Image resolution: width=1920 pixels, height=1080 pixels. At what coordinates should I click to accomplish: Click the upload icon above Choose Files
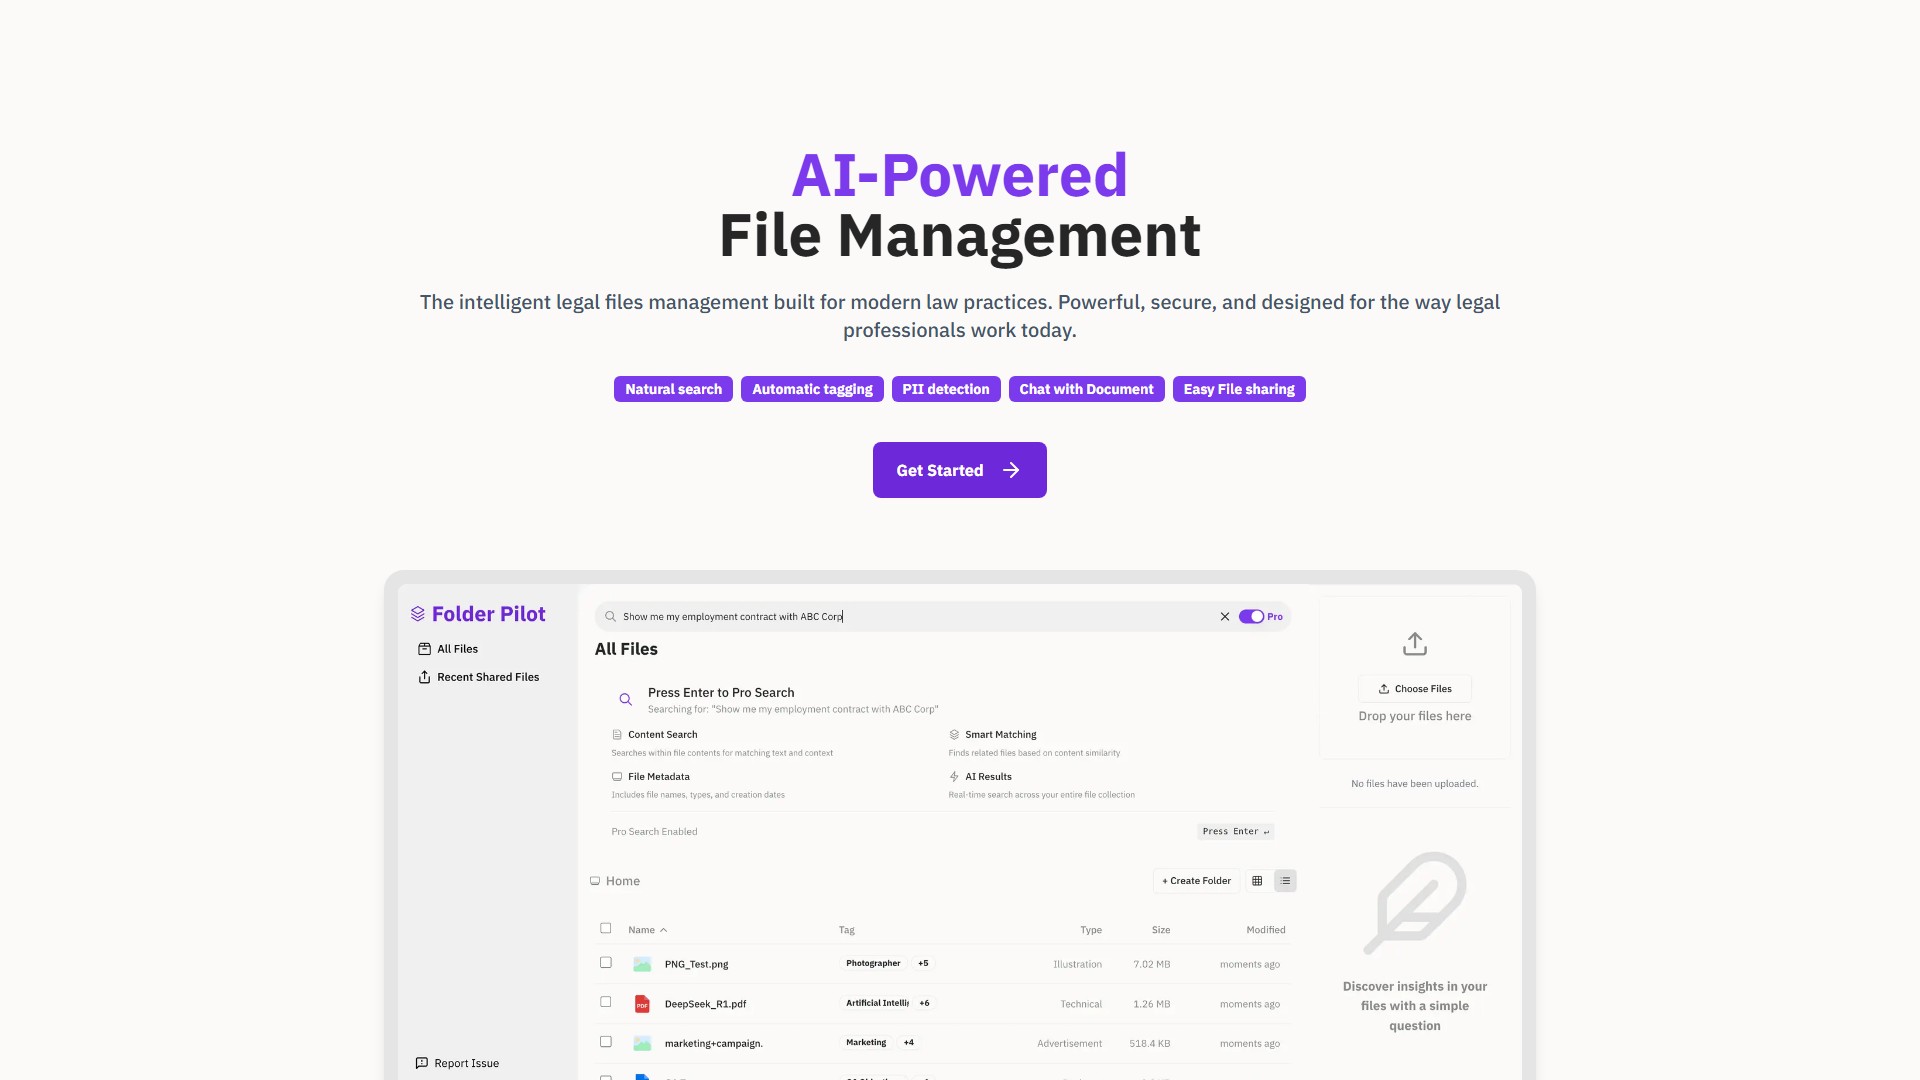tap(1414, 643)
